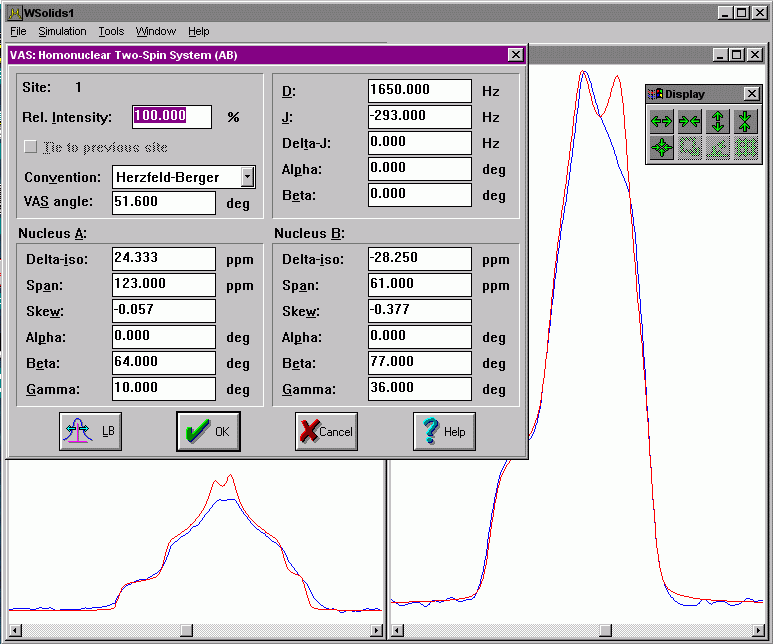
Task: Open line broadening with the LB button
Action: [x=90, y=432]
